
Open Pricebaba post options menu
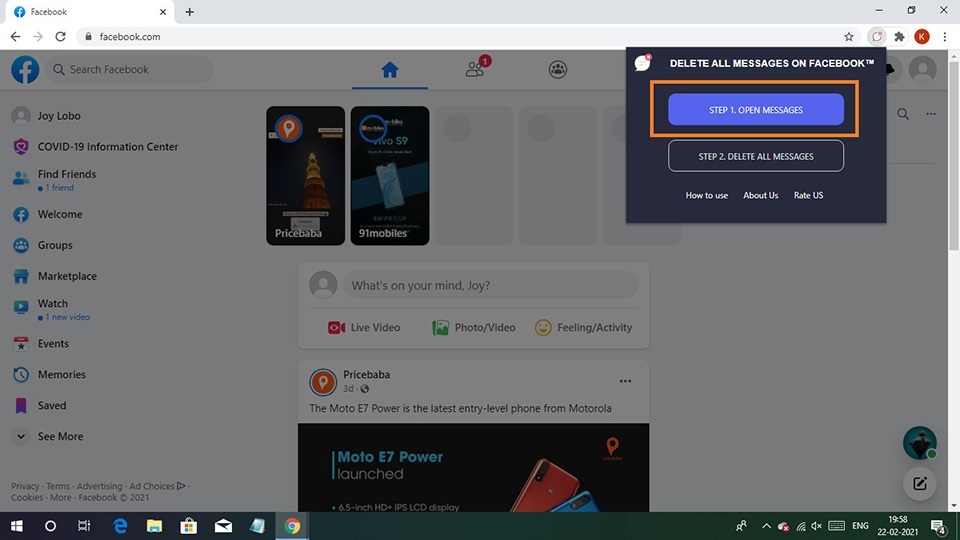(624, 381)
